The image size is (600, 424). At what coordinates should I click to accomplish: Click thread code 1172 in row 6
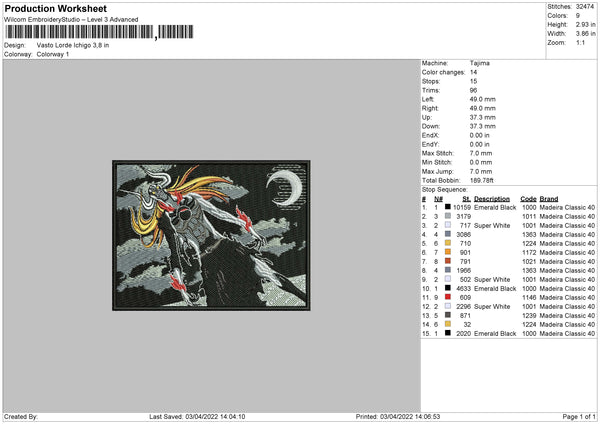[529, 253]
